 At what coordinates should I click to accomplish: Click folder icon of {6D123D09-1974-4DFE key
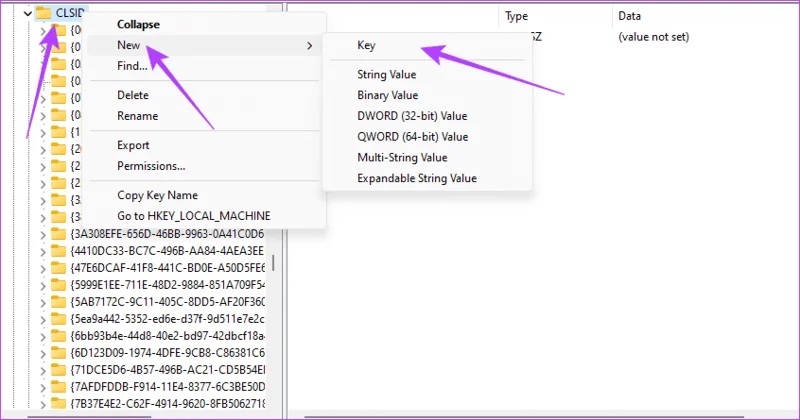pos(59,353)
